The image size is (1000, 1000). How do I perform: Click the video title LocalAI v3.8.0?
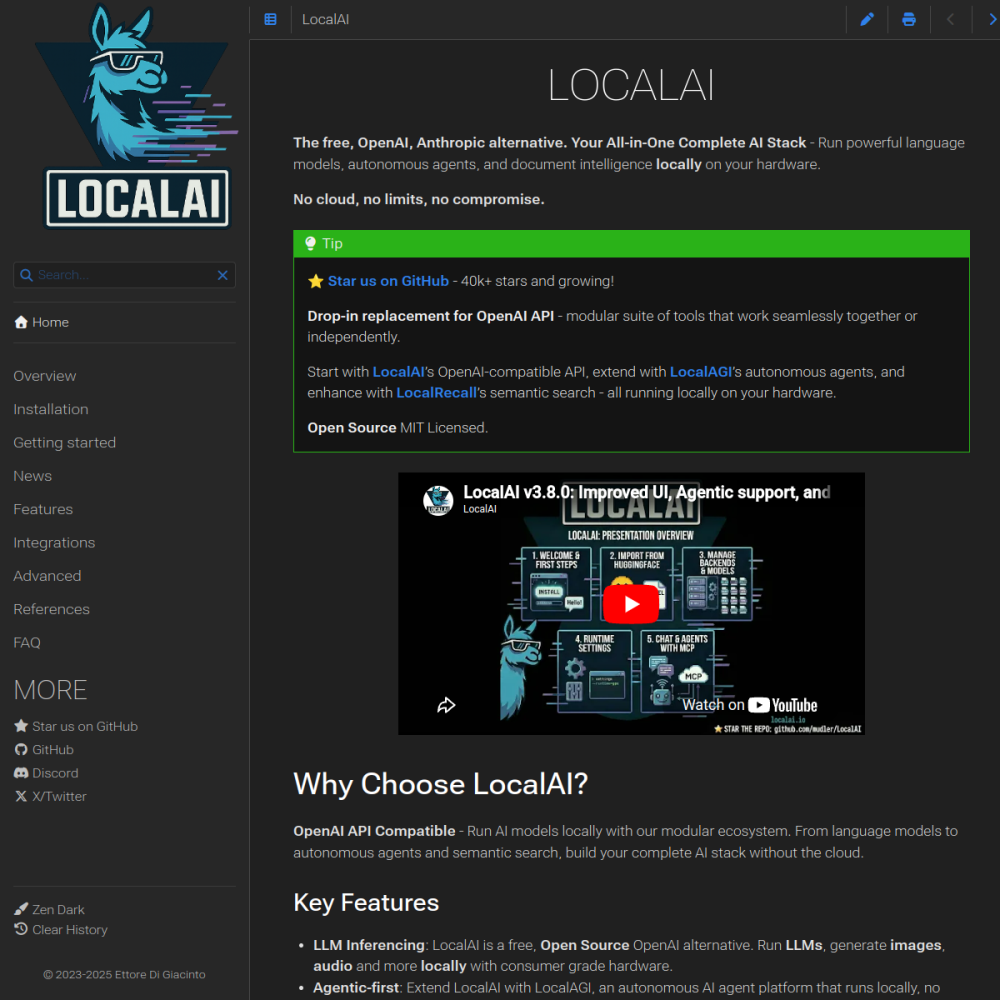click(x=646, y=492)
